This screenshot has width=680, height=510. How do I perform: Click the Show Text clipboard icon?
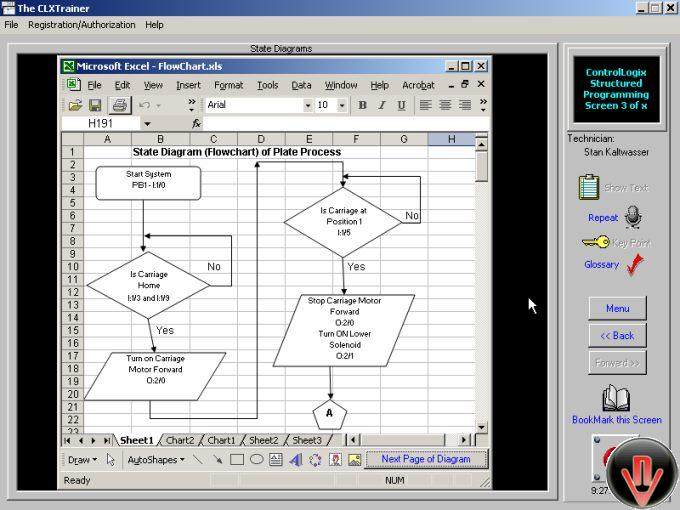pos(588,187)
